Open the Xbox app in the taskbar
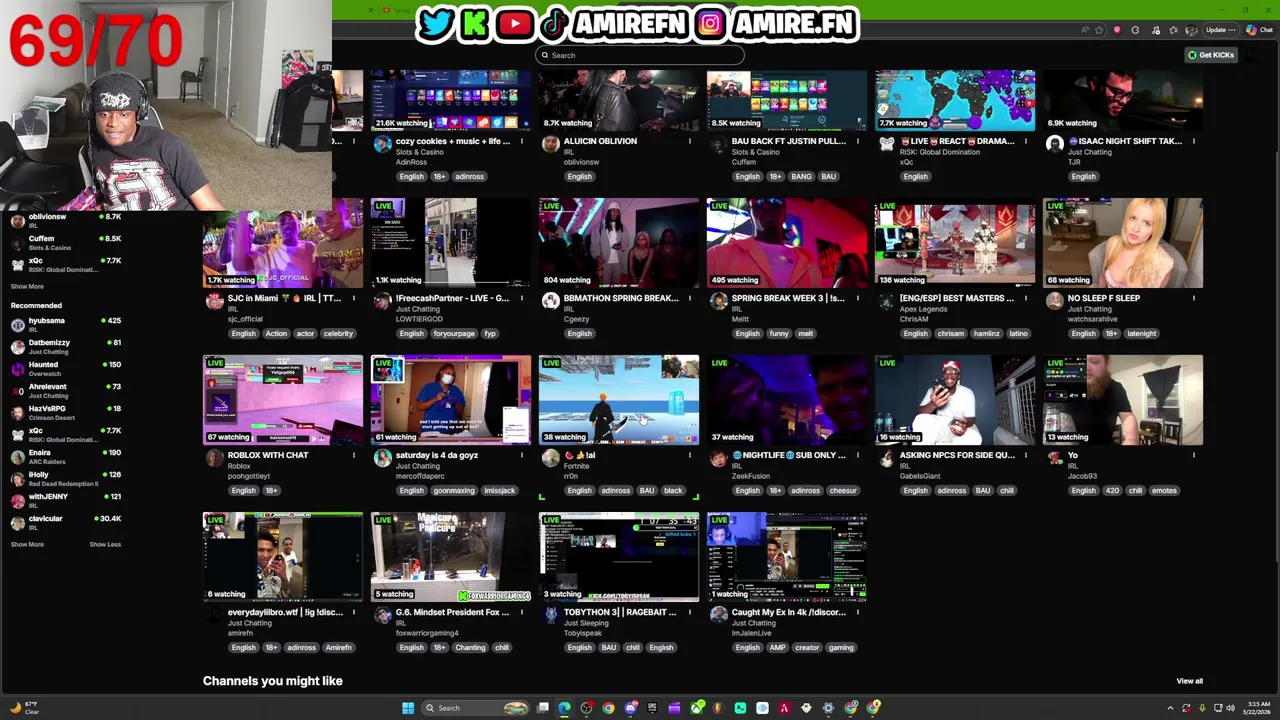1280x720 pixels. [696, 708]
